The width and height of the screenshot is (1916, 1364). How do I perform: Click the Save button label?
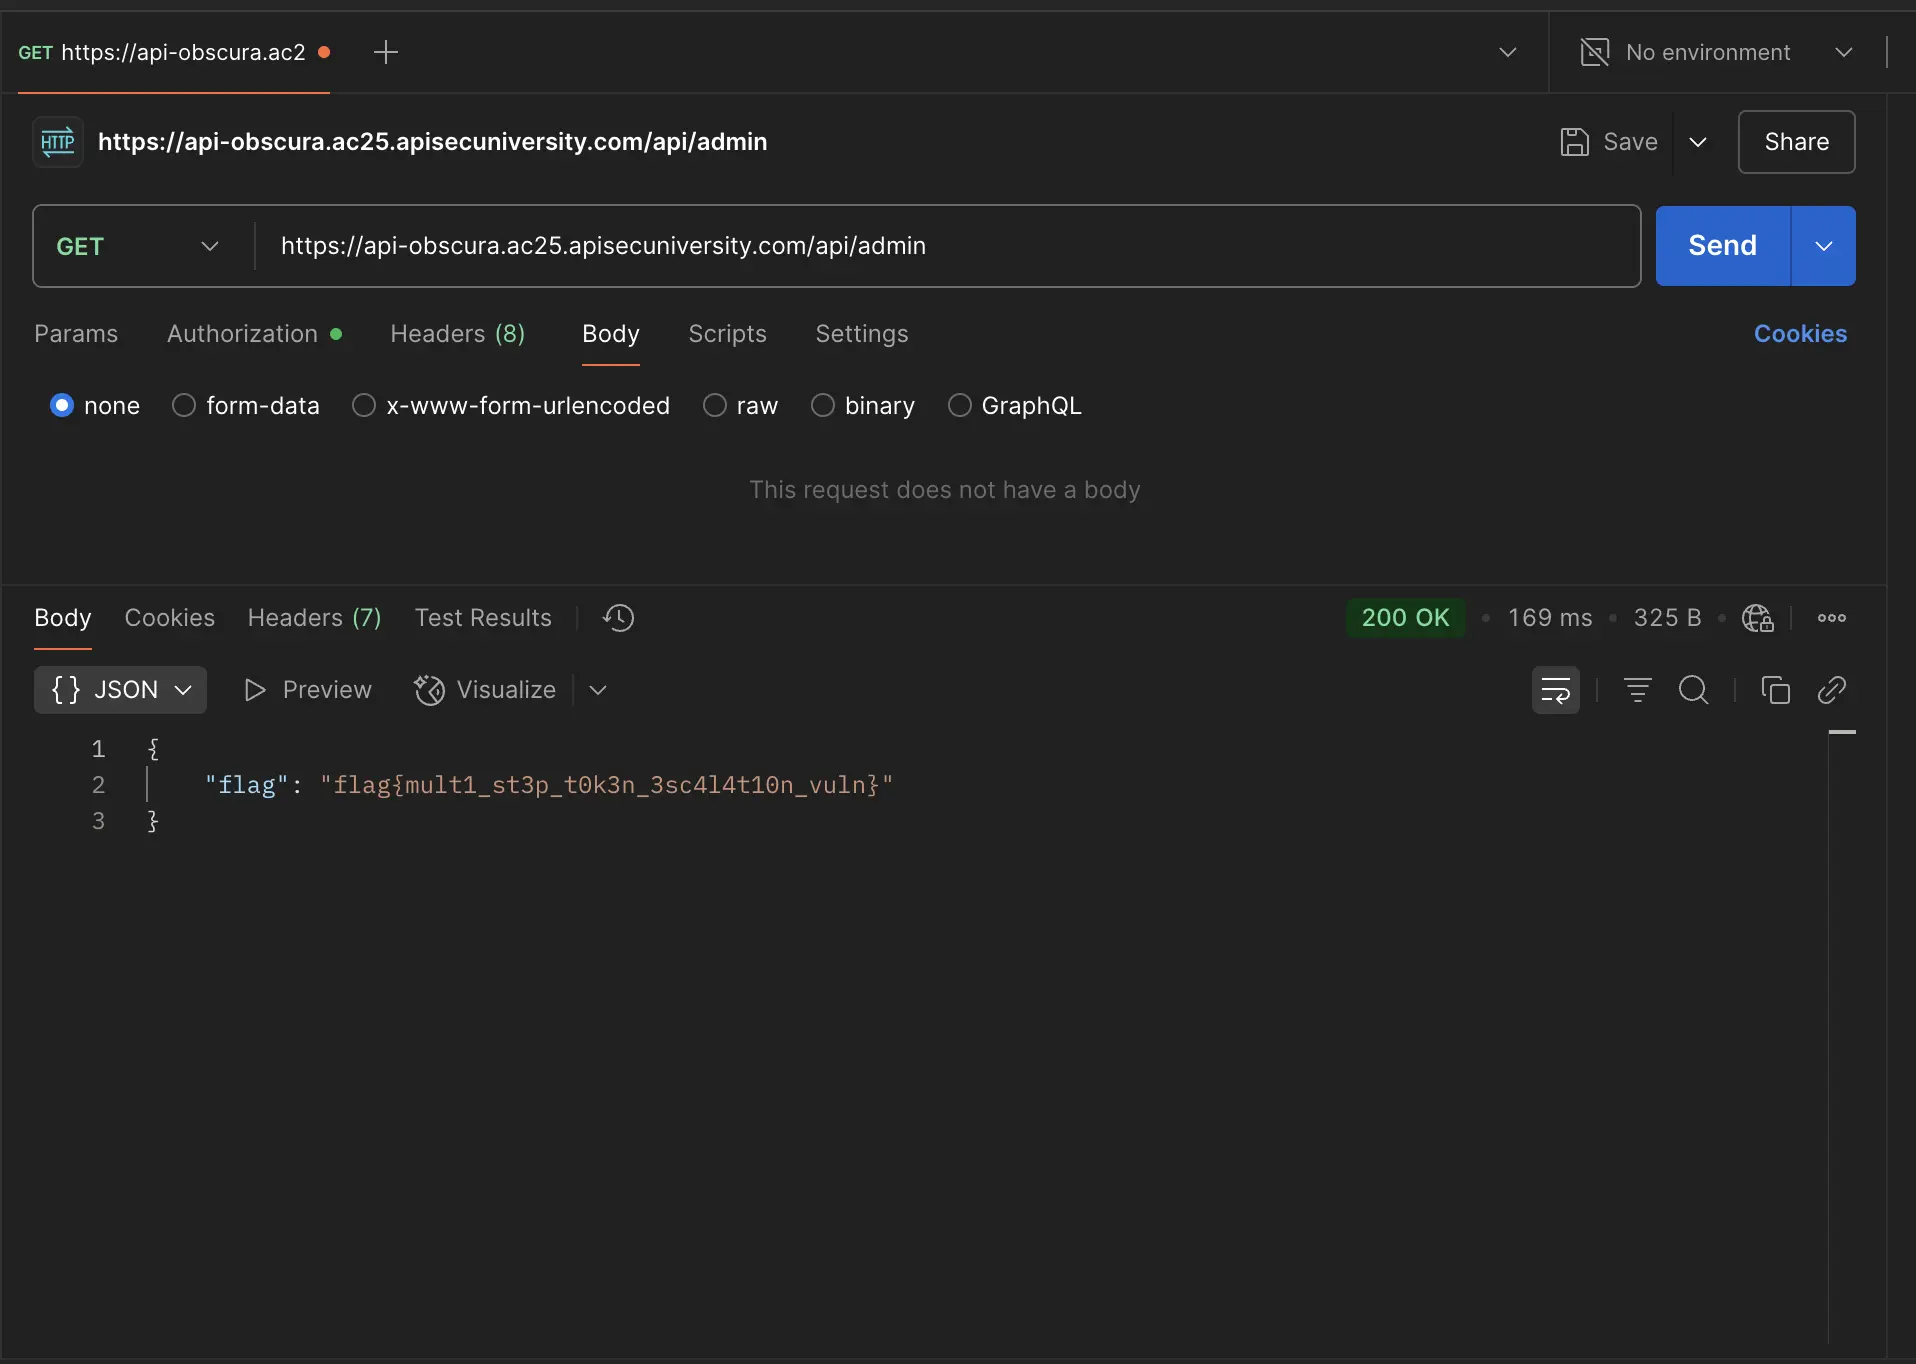point(1630,142)
